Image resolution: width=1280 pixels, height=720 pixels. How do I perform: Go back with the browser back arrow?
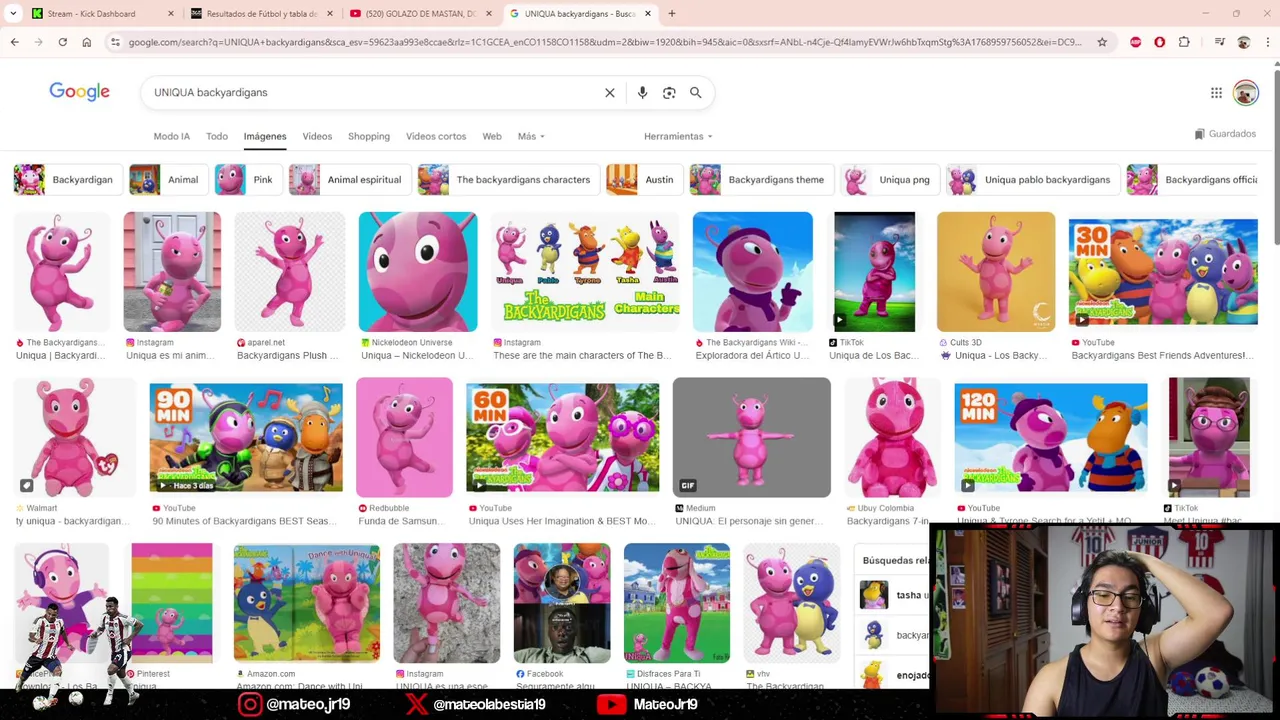pos(15,42)
